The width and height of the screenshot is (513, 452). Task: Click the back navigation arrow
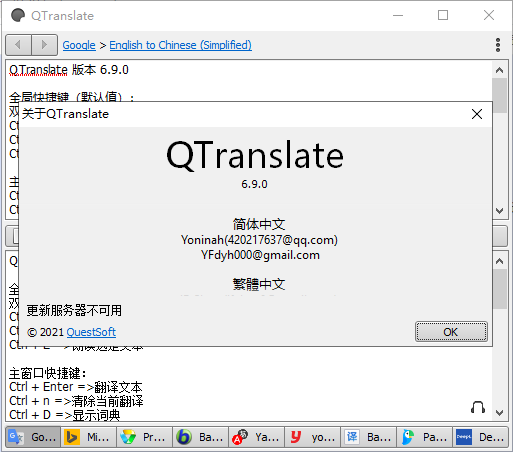pos(19,45)
